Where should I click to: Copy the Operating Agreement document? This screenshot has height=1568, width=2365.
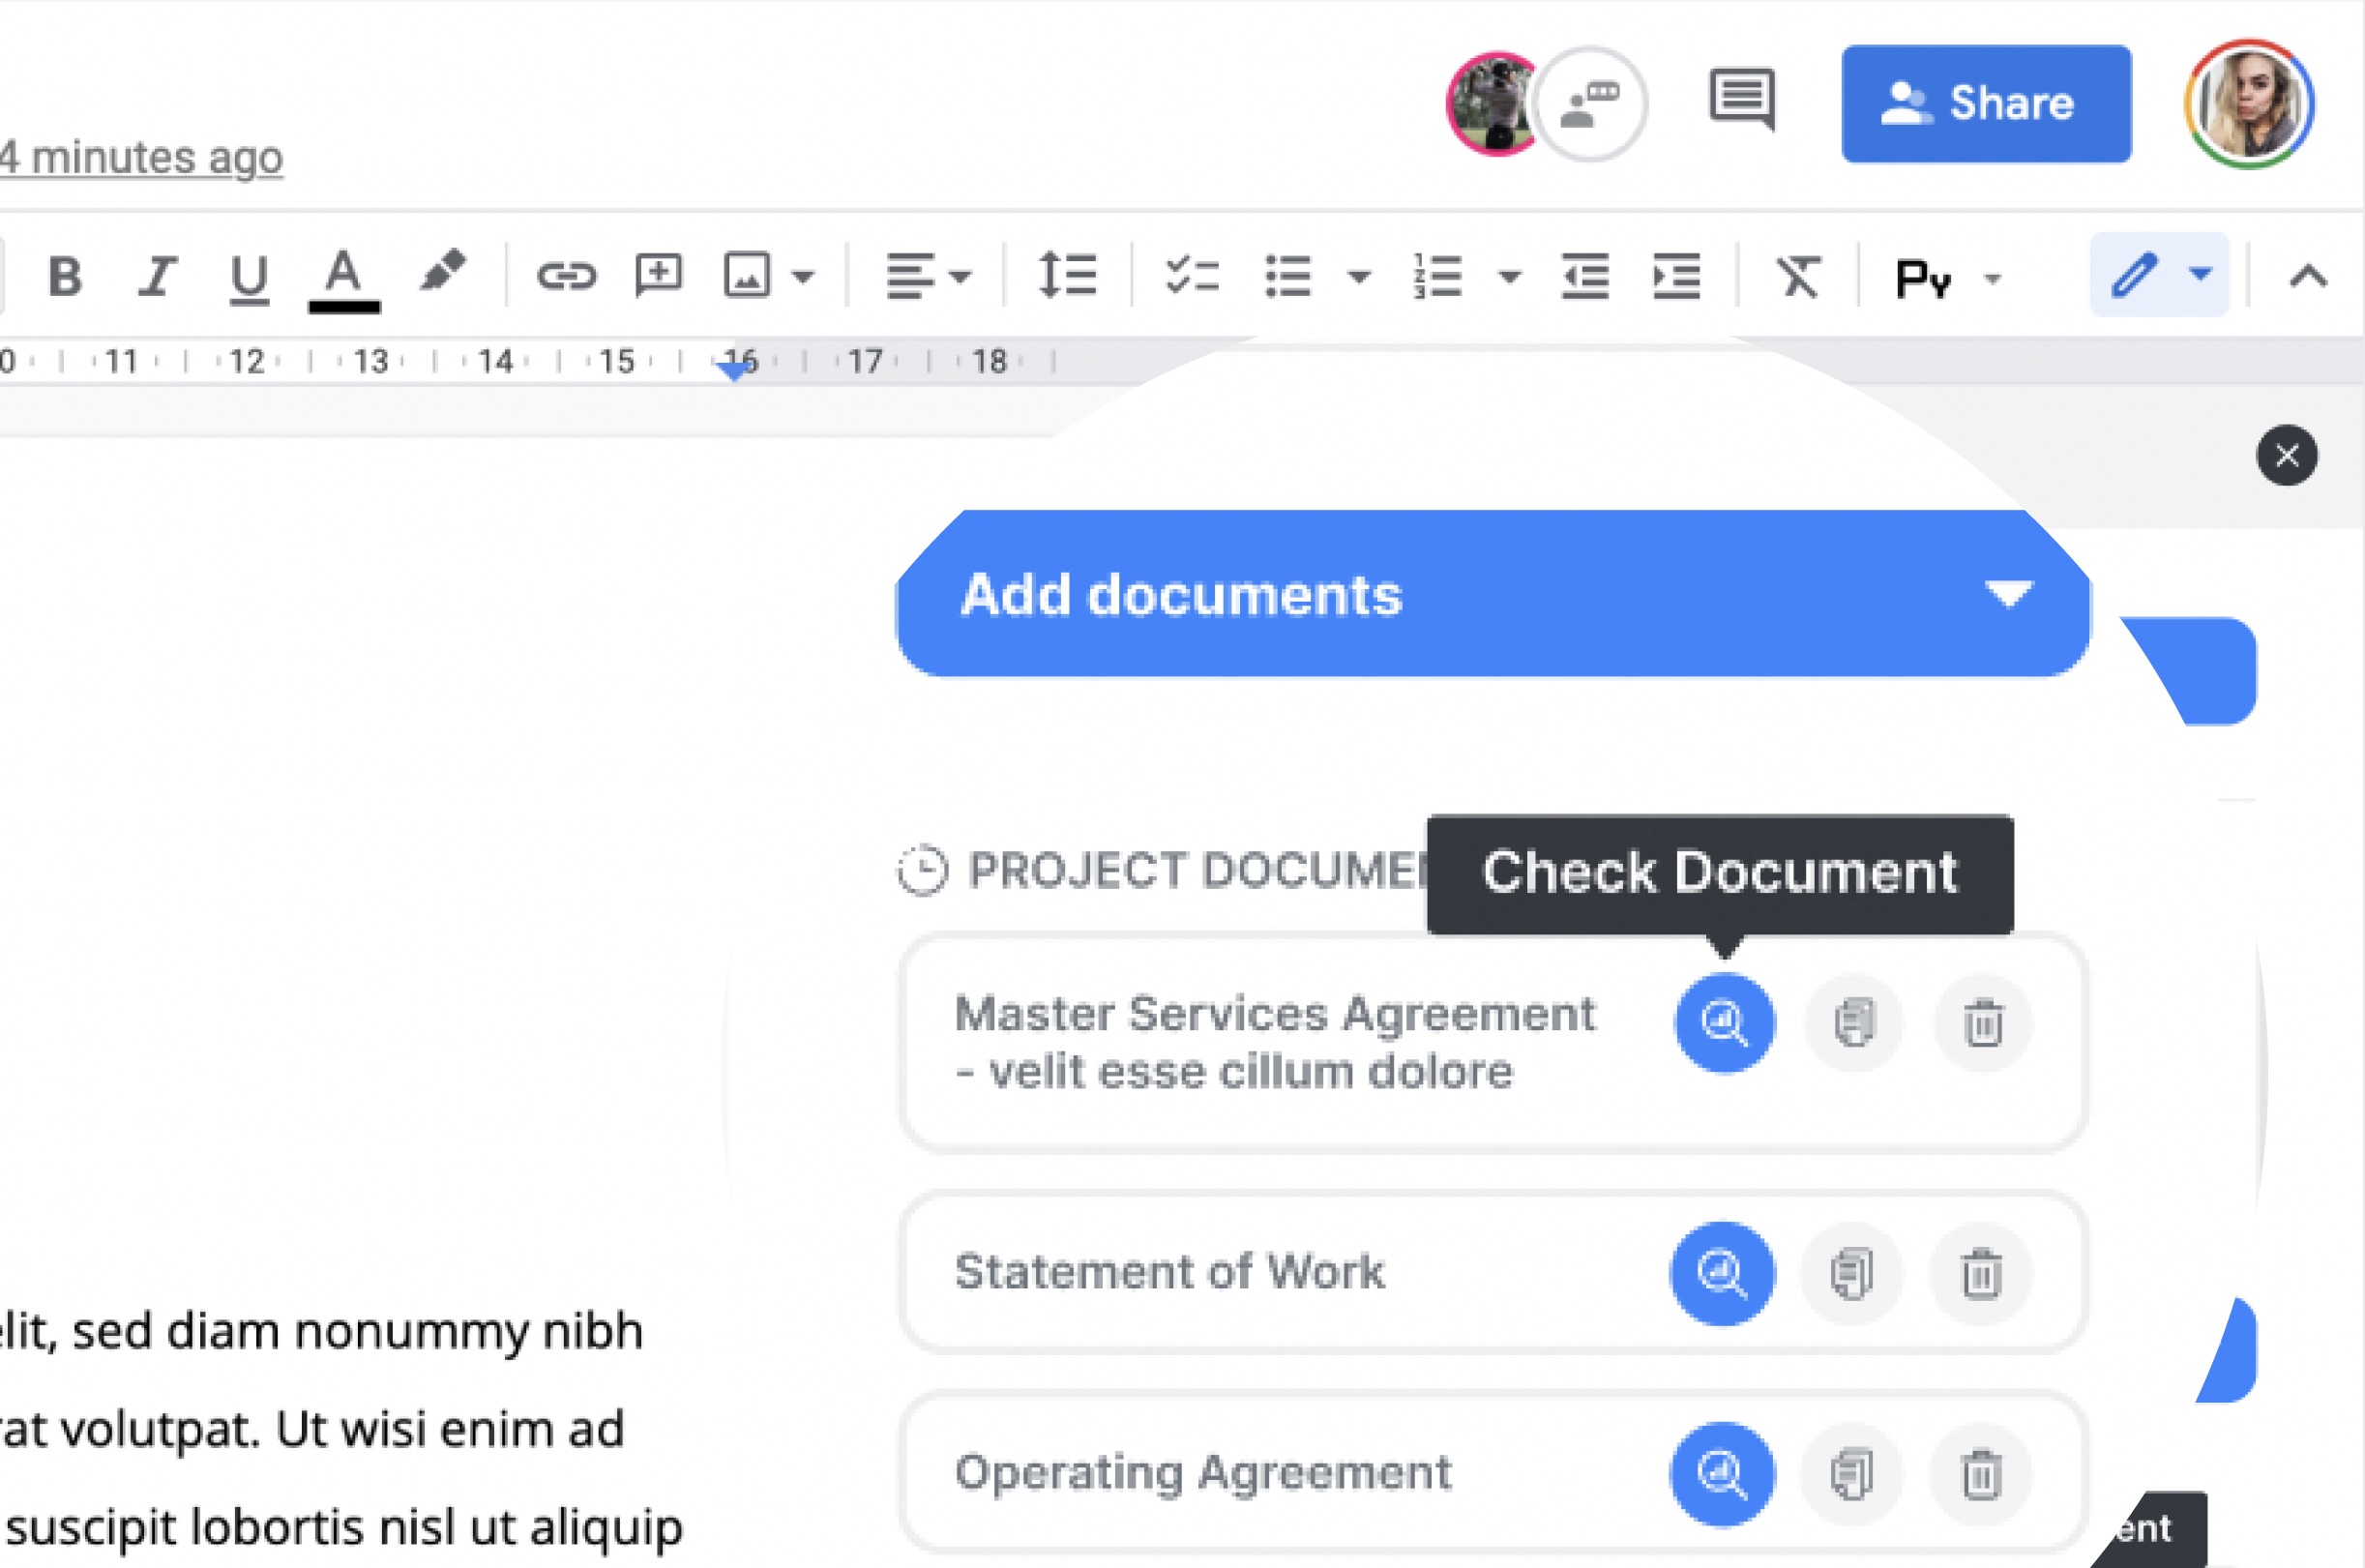pos(1851,1473)
